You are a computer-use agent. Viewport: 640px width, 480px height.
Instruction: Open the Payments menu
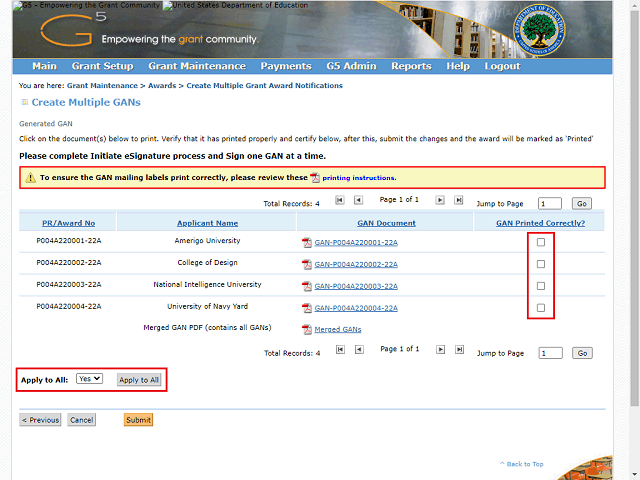(x=286, y=66)
